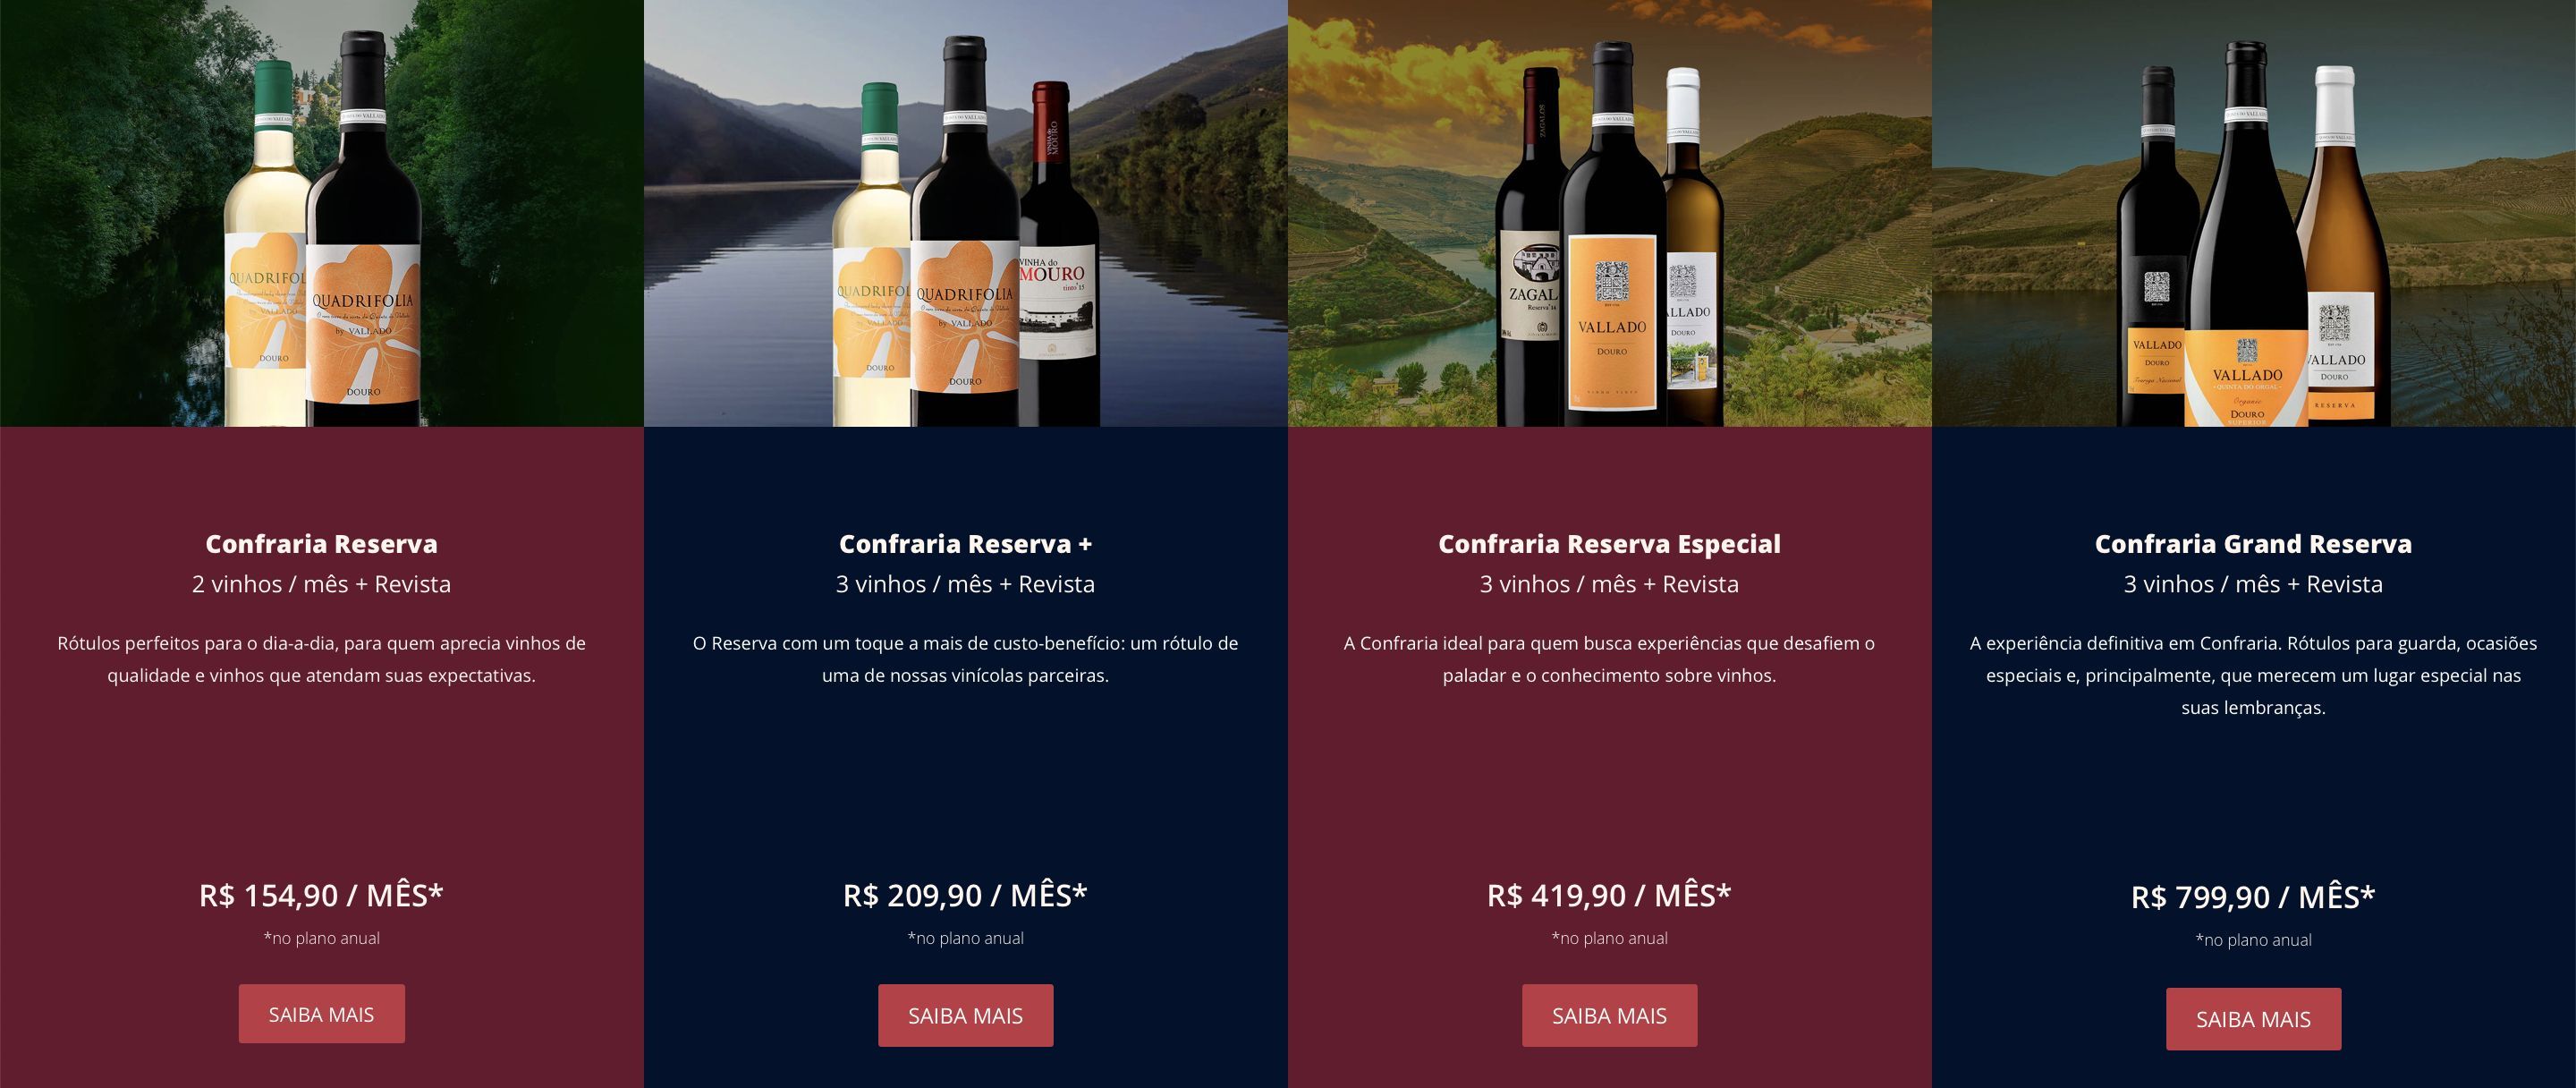Open Saiba Mais for Confraria Reserva +

tap(965, 1016)
